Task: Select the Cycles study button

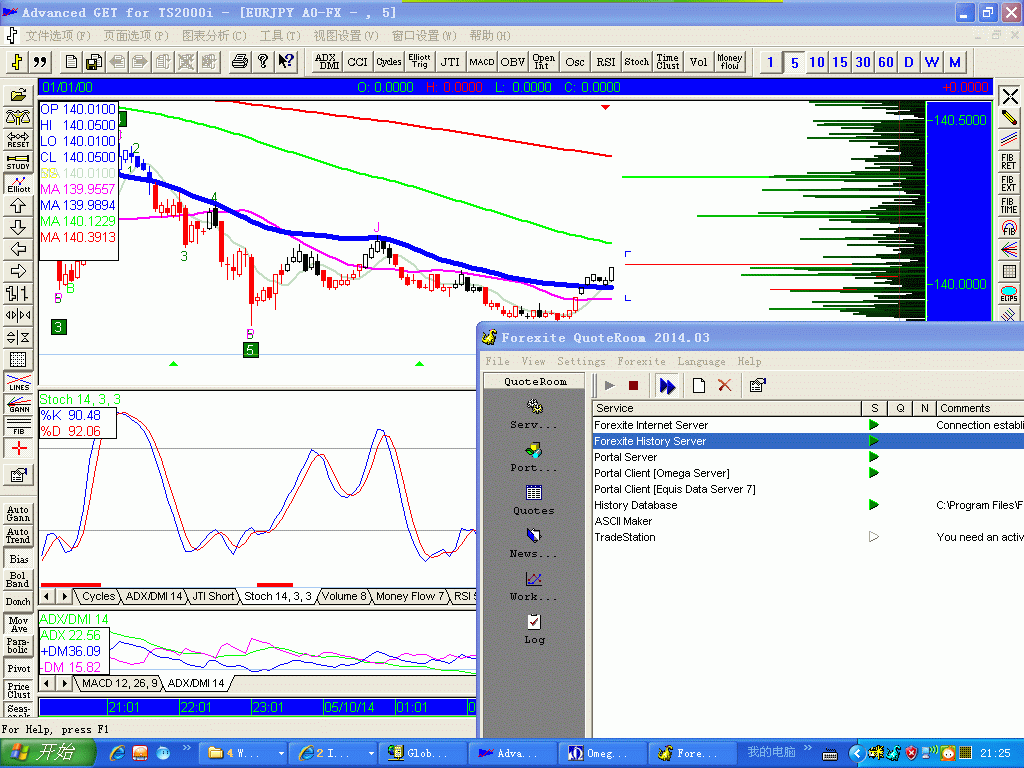Action: click(x=389, y=62)
